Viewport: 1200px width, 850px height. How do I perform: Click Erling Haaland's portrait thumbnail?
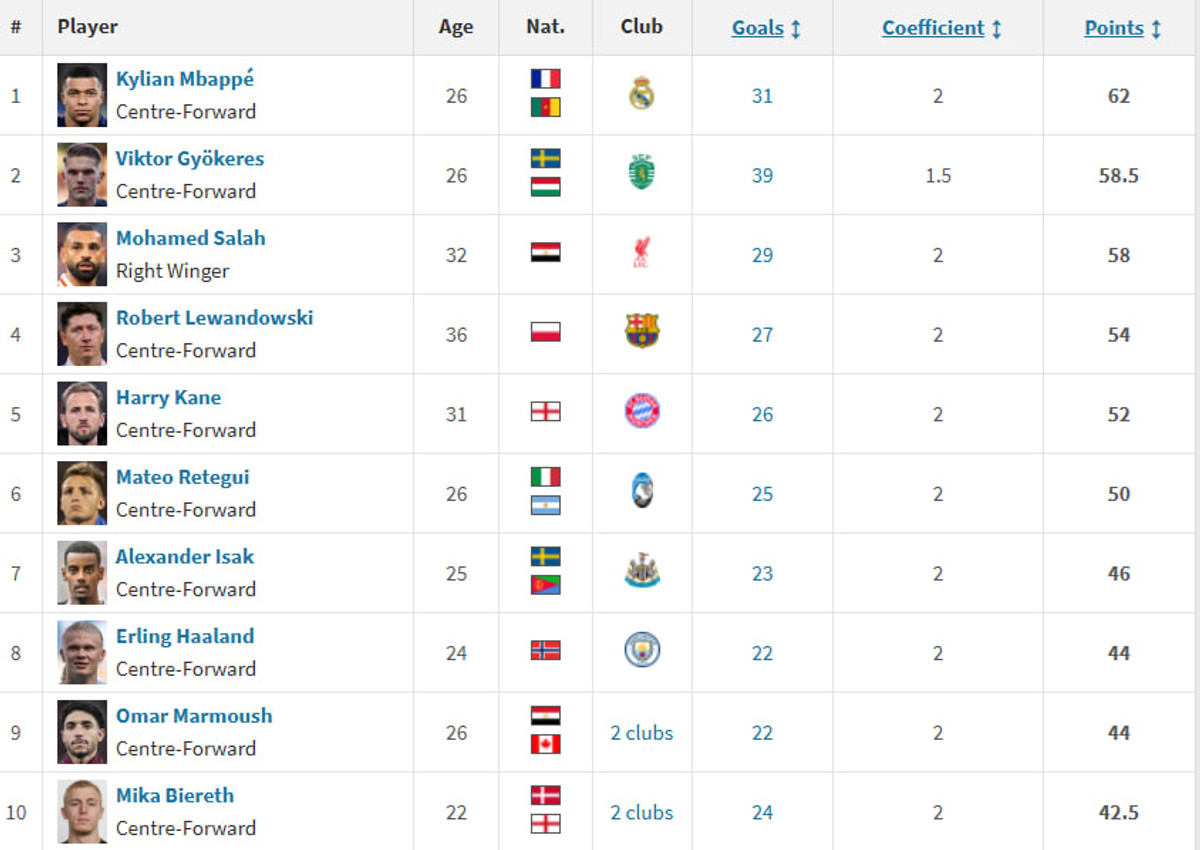(x=82, y=653)
